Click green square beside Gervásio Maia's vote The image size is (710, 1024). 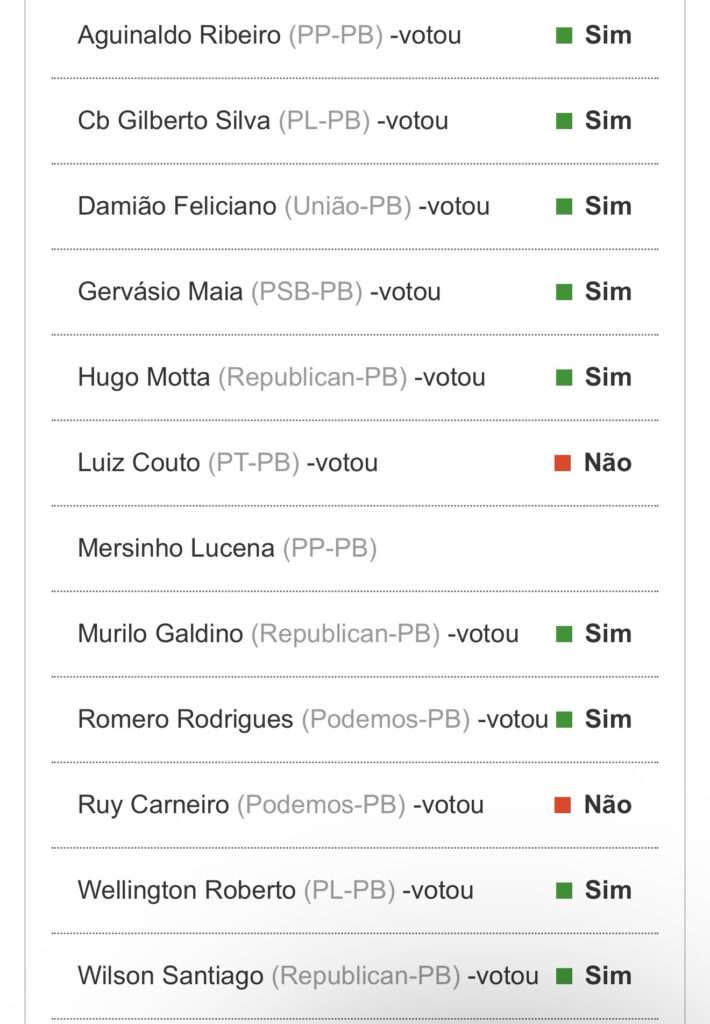pos(564,292)
